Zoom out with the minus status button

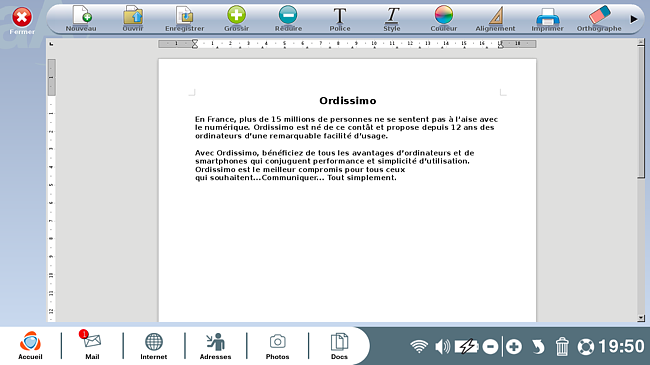click(x=490, y=347)
